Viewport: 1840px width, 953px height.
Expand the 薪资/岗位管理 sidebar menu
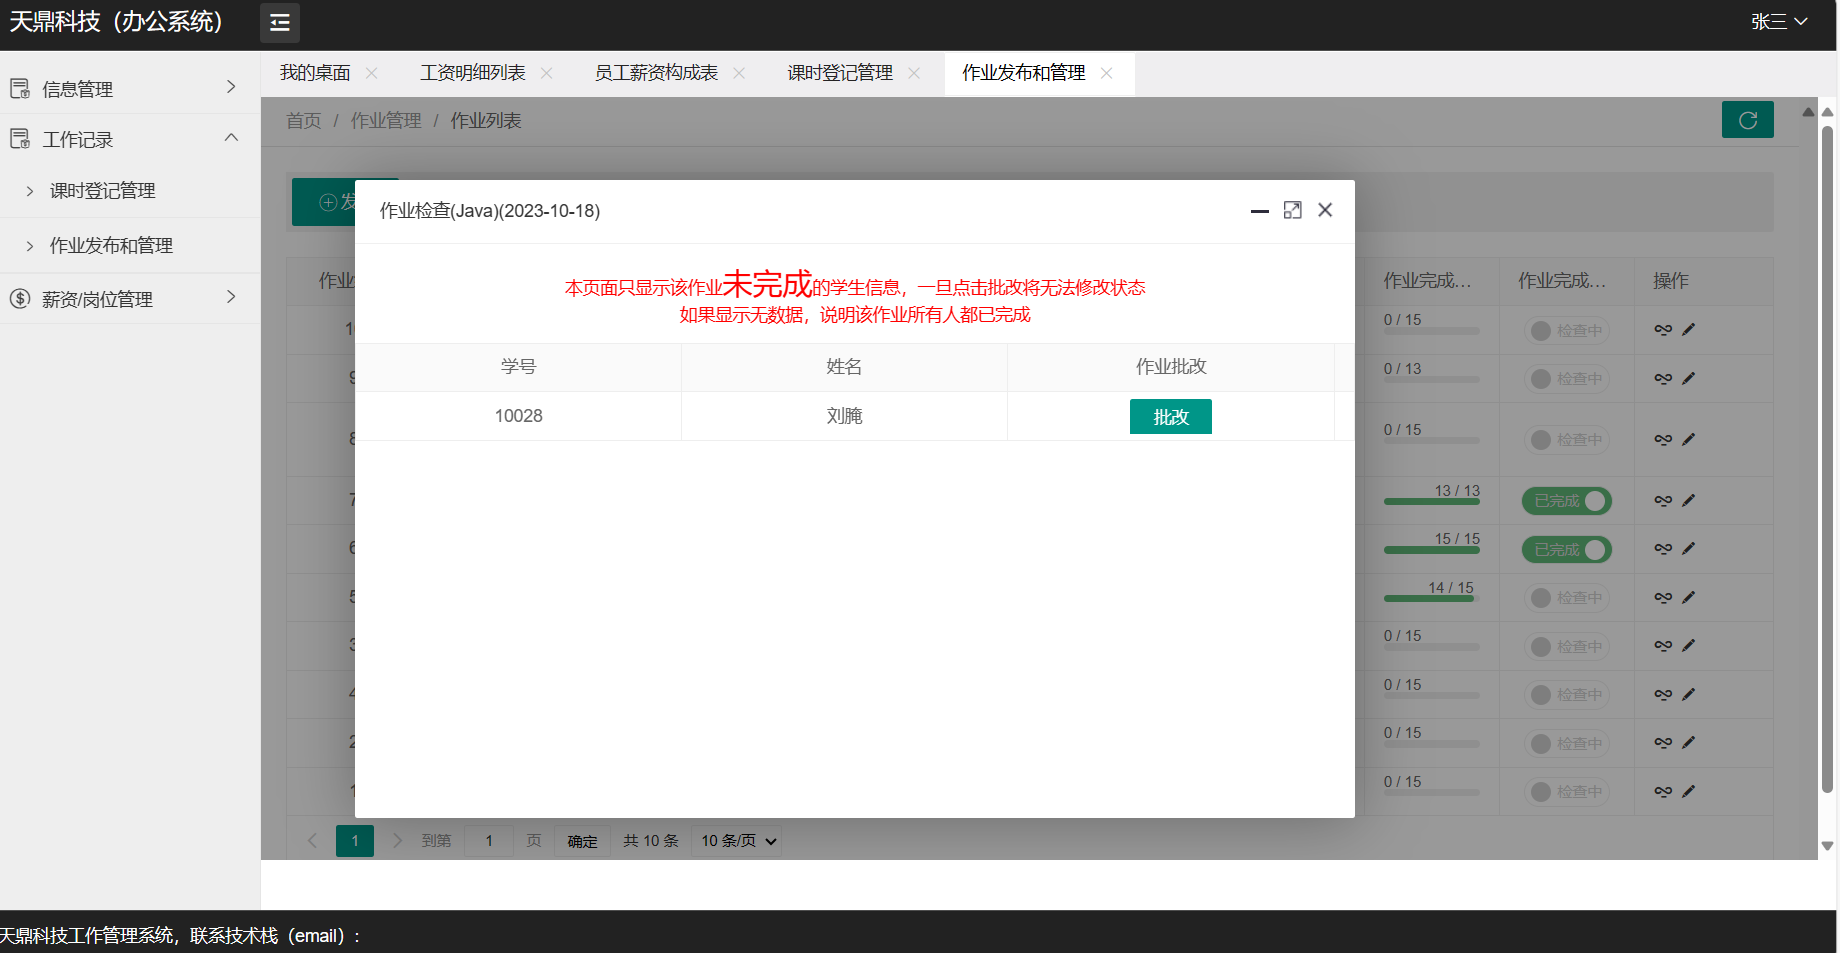click(x=130, y=298)
